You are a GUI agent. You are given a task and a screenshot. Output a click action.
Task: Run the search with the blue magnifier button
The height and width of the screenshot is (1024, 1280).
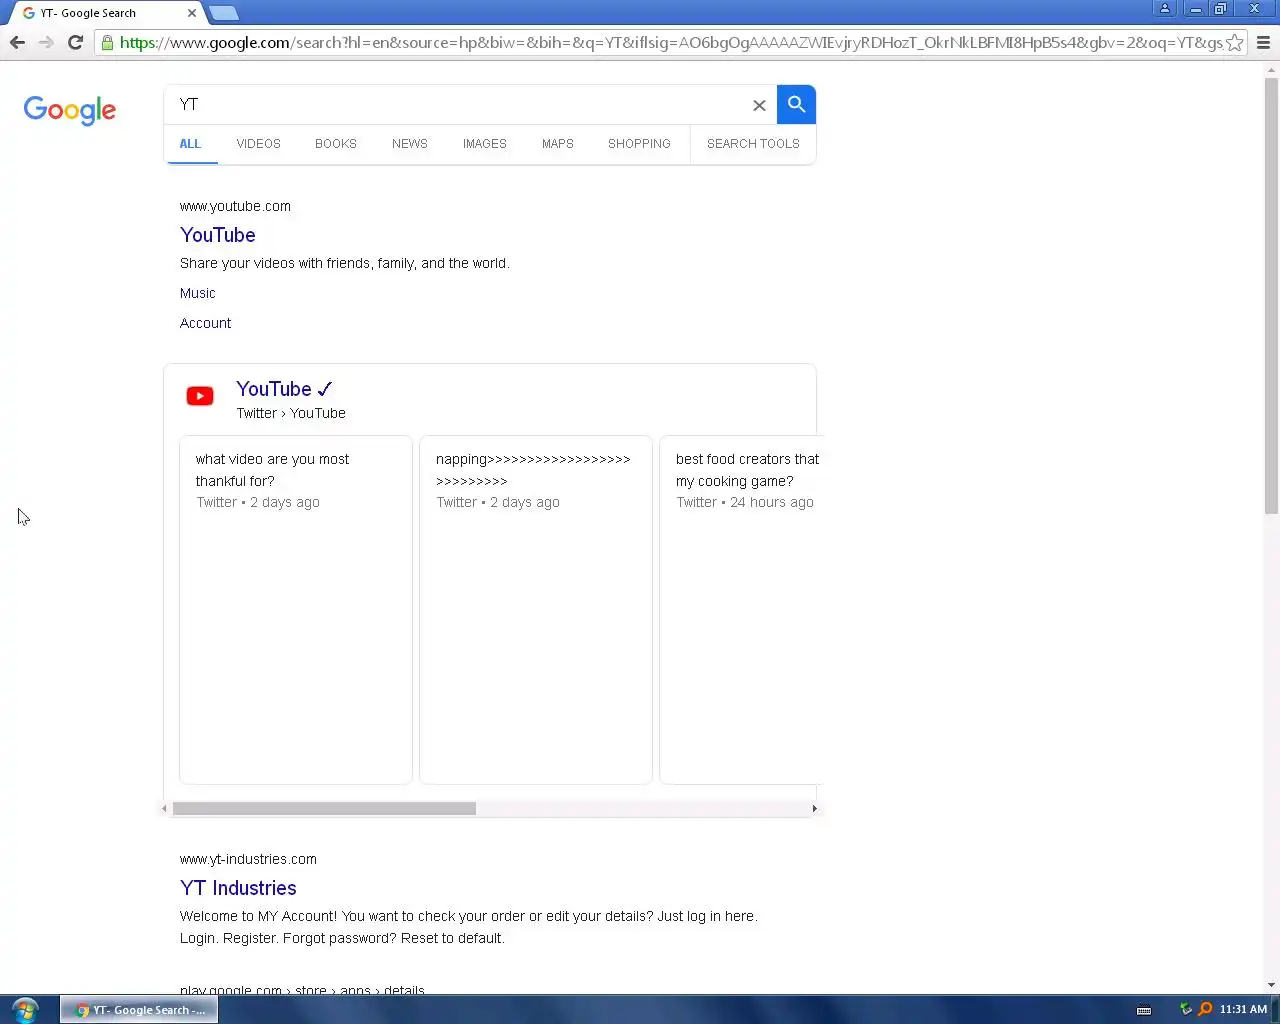click(x=796, y=104)
